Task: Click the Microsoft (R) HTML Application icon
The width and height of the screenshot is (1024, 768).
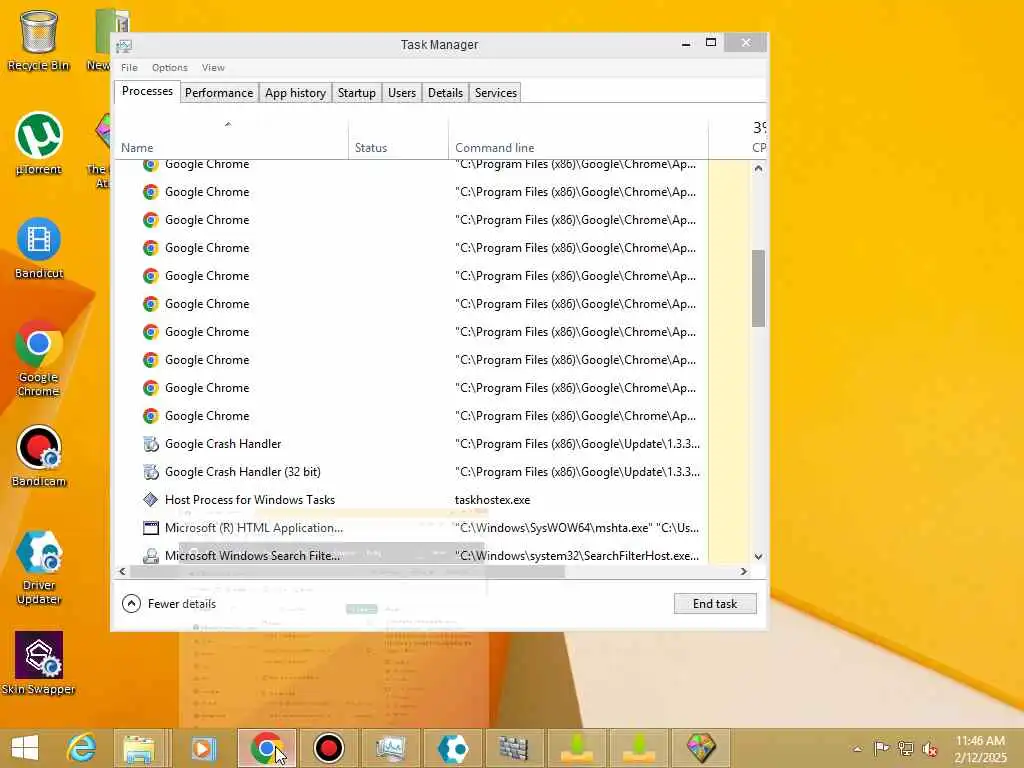Action: (151, 528)
